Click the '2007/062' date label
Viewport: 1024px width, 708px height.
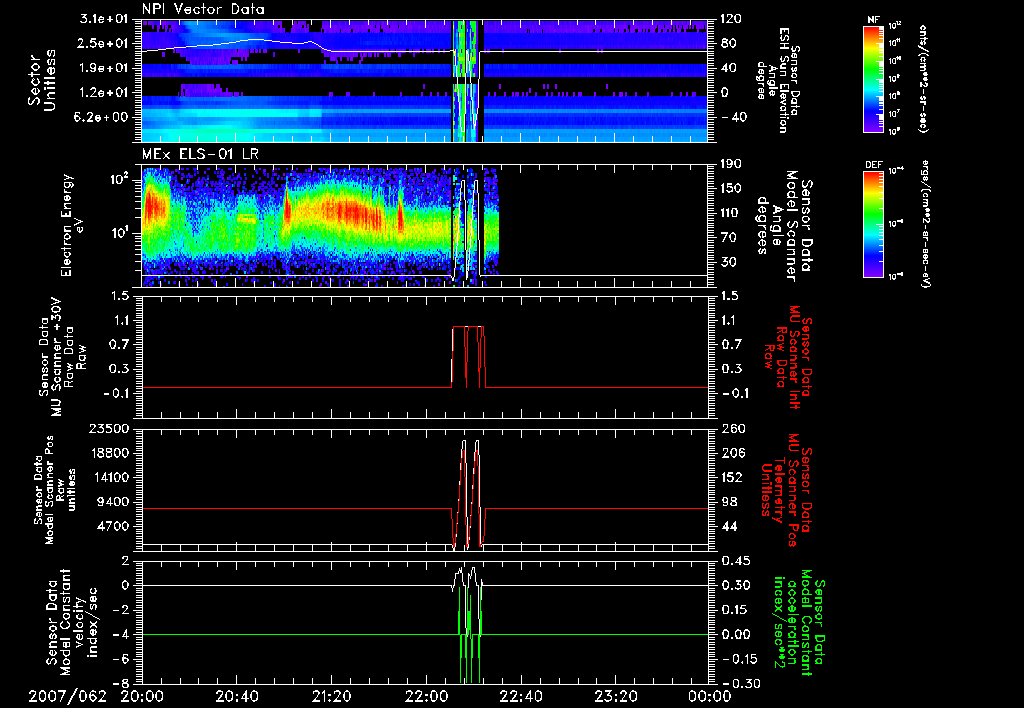click(x=67, y=696)
